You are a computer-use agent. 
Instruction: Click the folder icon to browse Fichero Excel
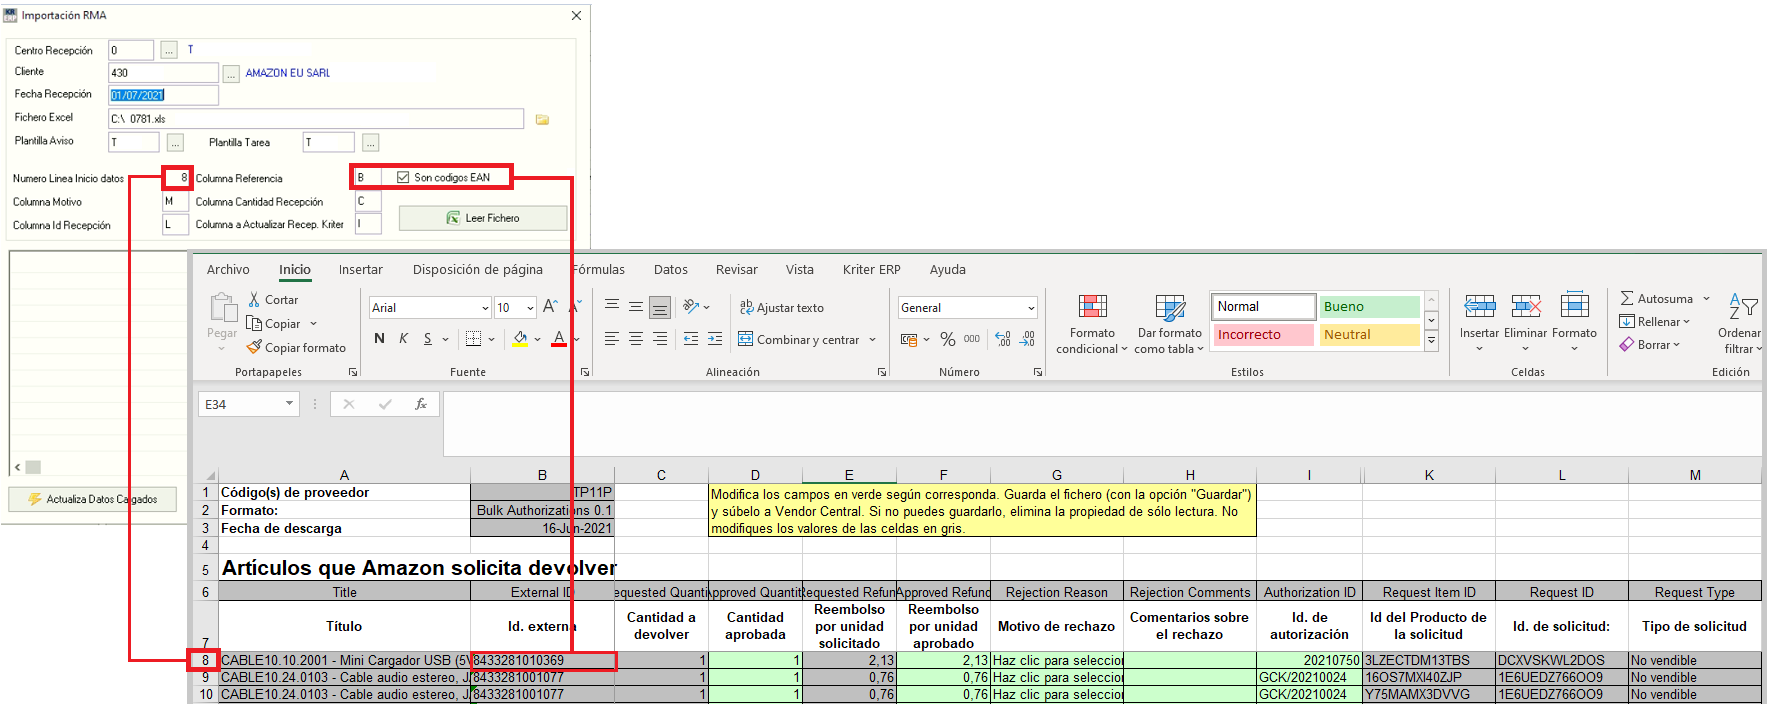[x=542, y=119]
